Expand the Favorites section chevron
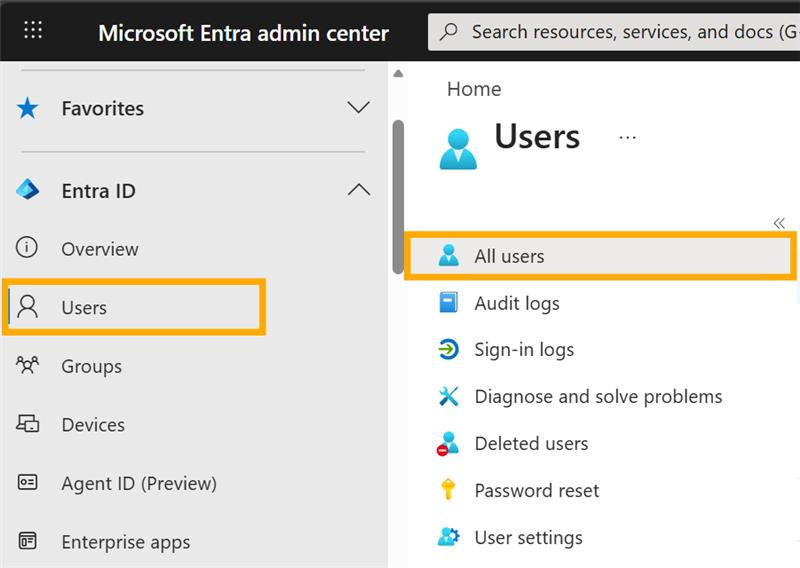 point(358,108)
